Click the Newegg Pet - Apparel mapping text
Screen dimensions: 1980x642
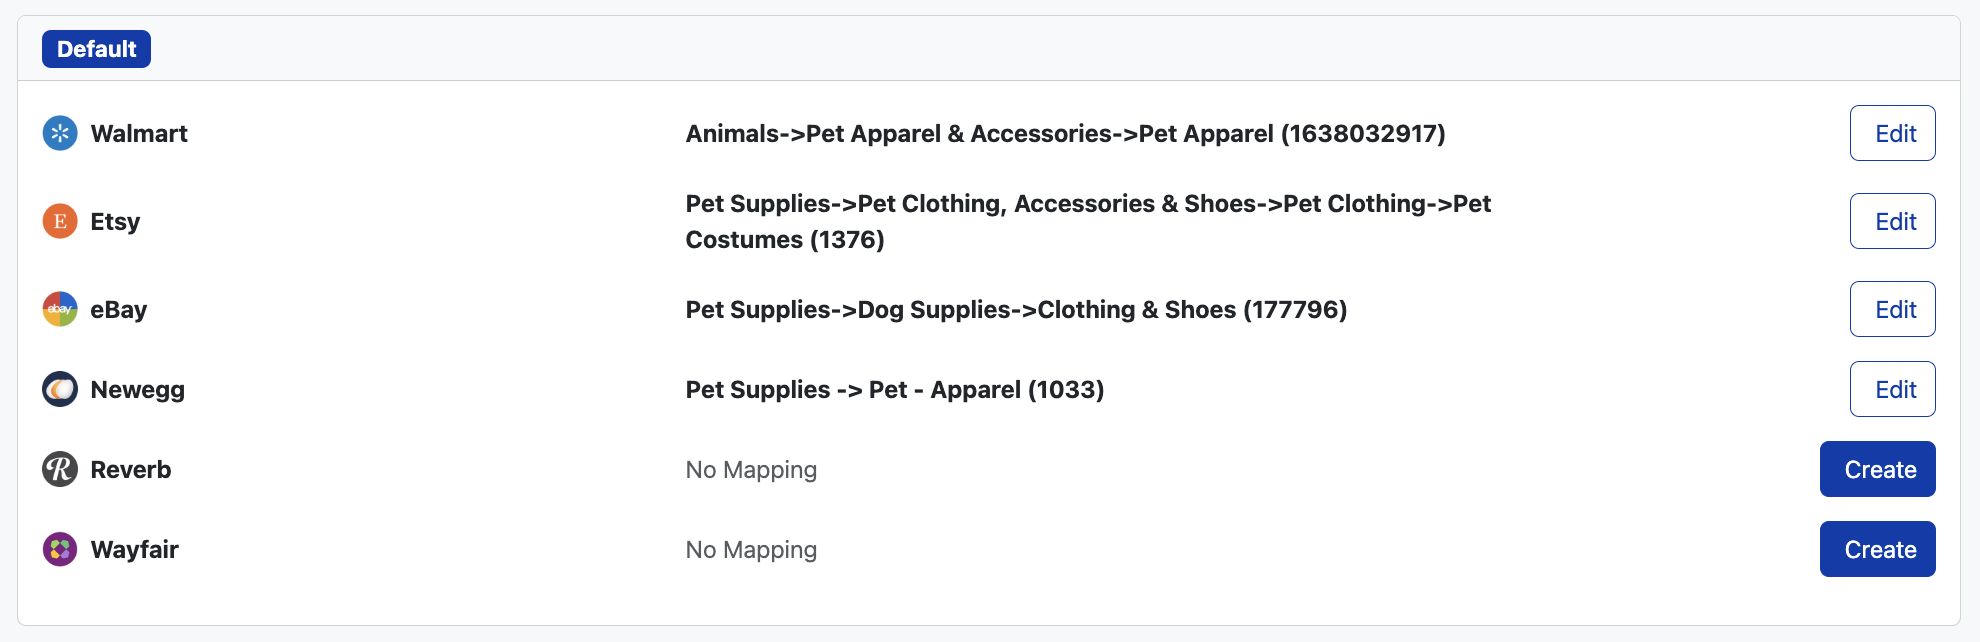point(895,390)
